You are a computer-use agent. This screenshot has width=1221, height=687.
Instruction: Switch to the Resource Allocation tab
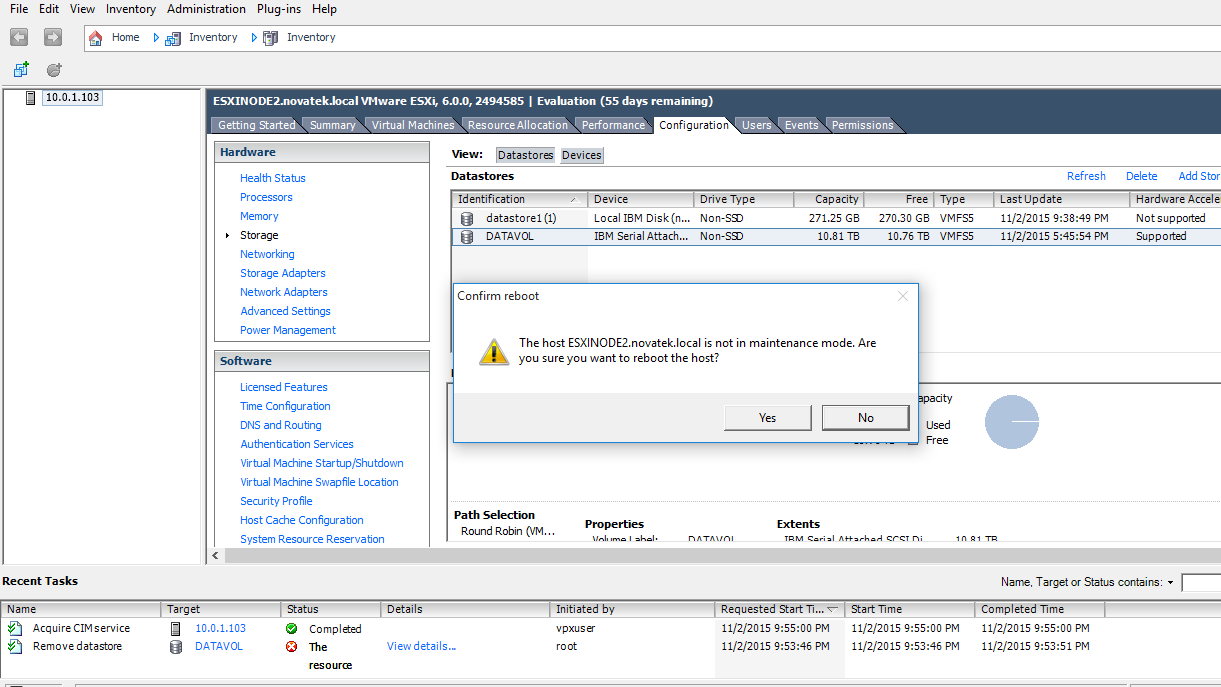tap(517, 125)
